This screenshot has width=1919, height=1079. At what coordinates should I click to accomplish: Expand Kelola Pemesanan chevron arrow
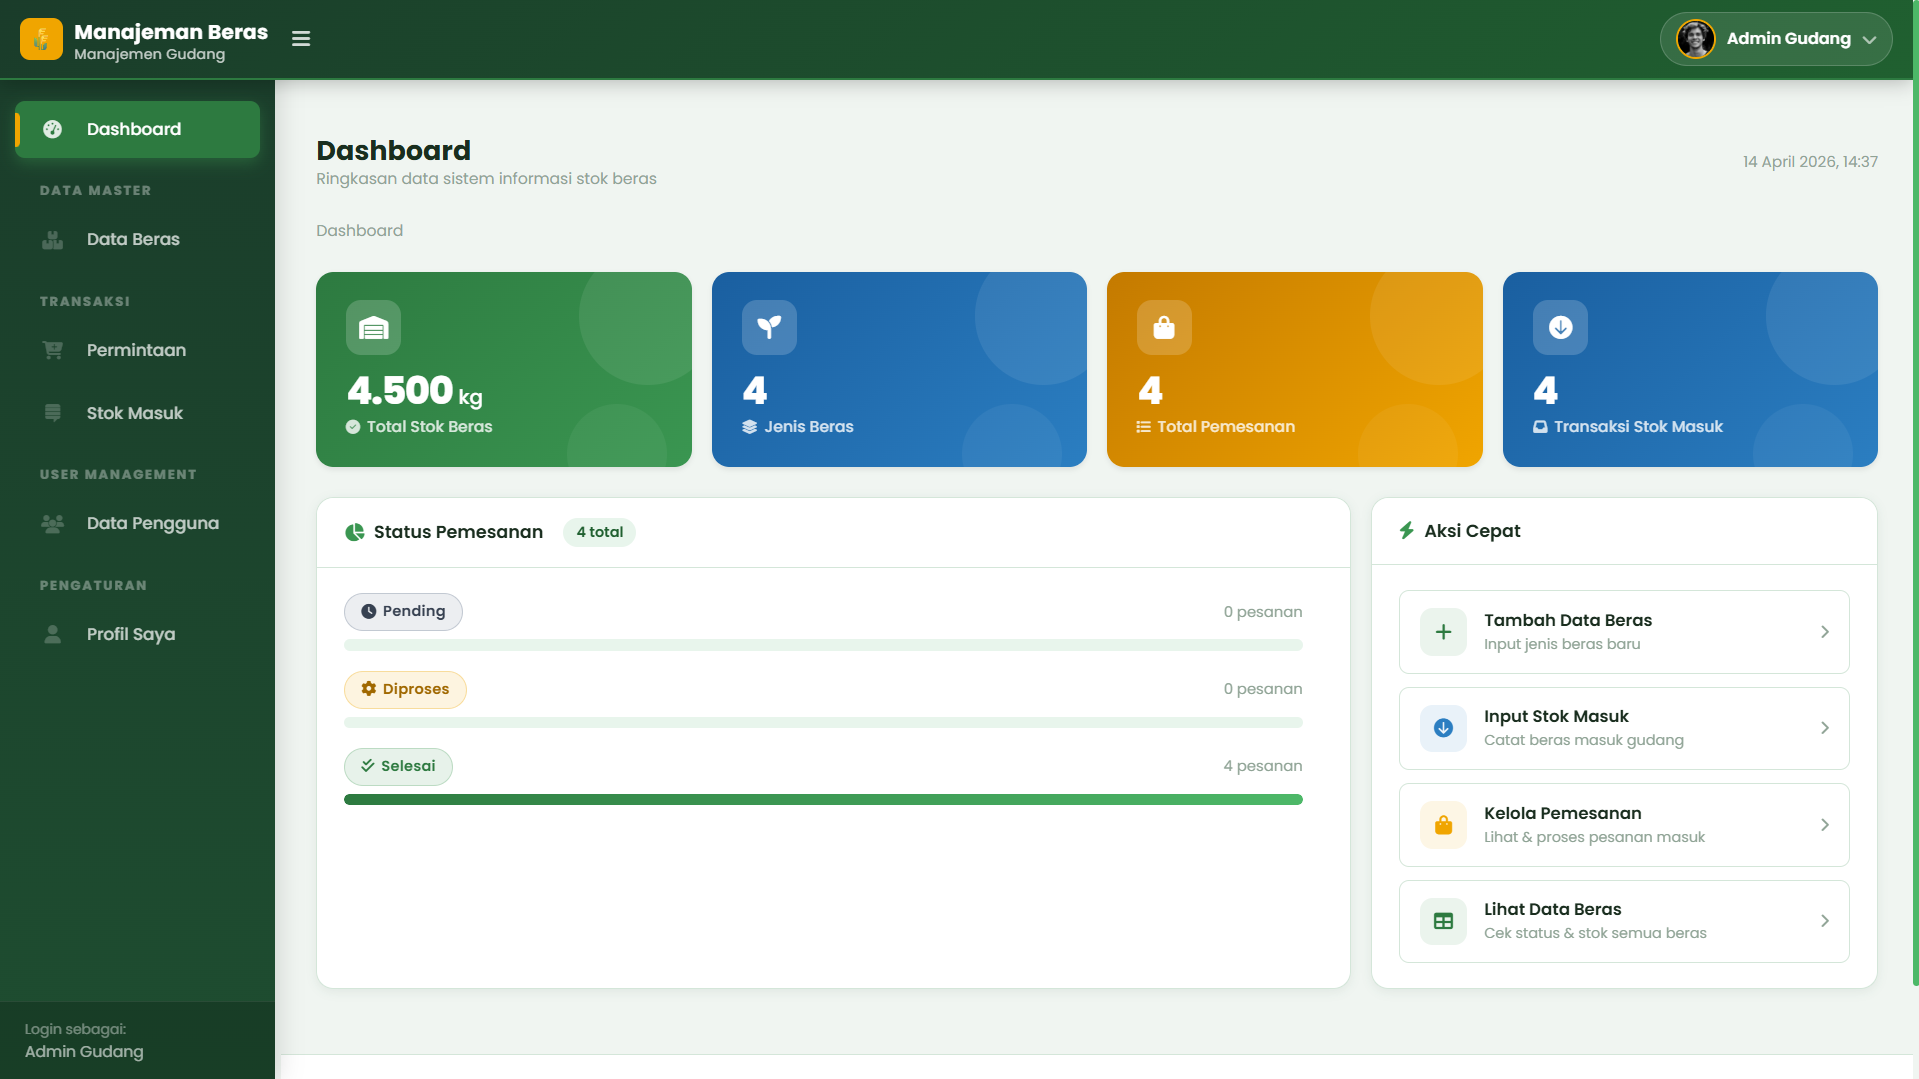point(1824,825)
